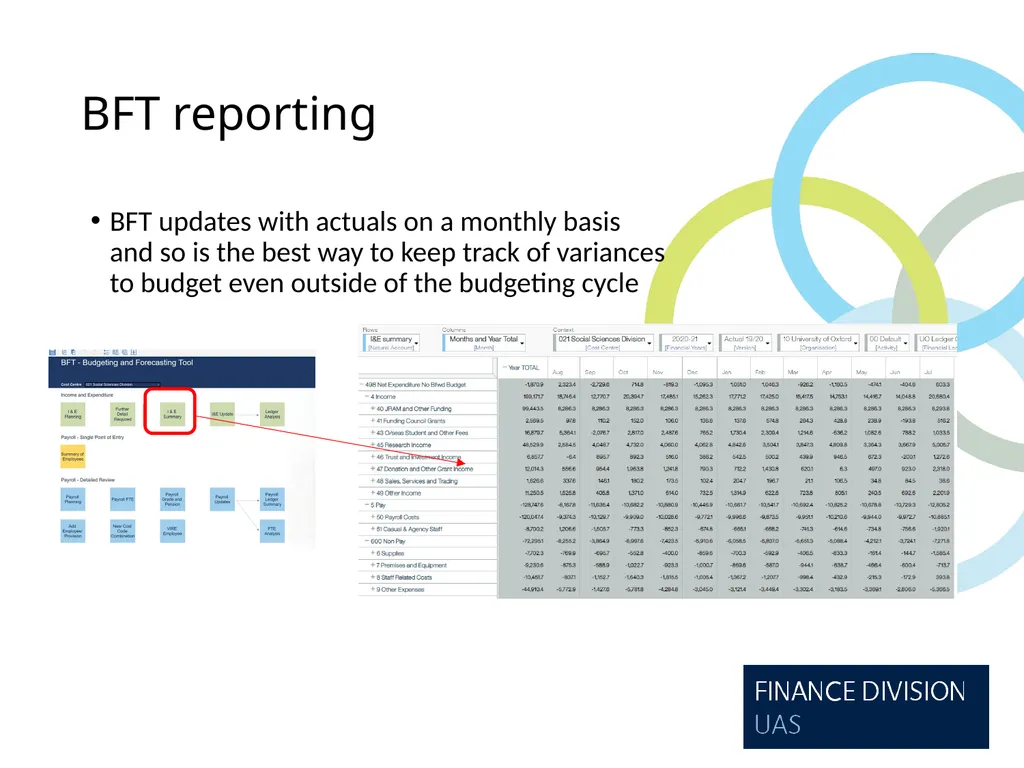The height and width of the screenshot is (768, 1024).
Task: Open the Payroll Ledger Summary tile
Action: (272, 500)
